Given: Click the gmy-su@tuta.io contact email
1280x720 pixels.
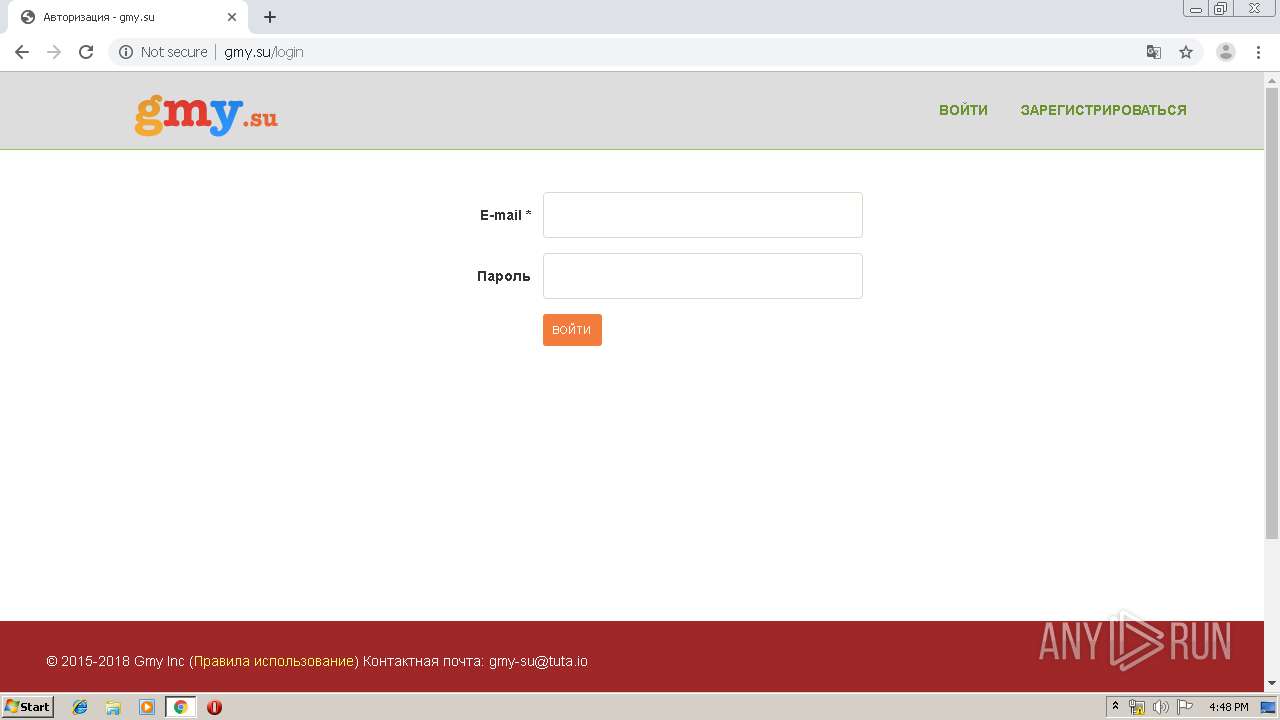Looking at the screenshot, I should point(538,661).
